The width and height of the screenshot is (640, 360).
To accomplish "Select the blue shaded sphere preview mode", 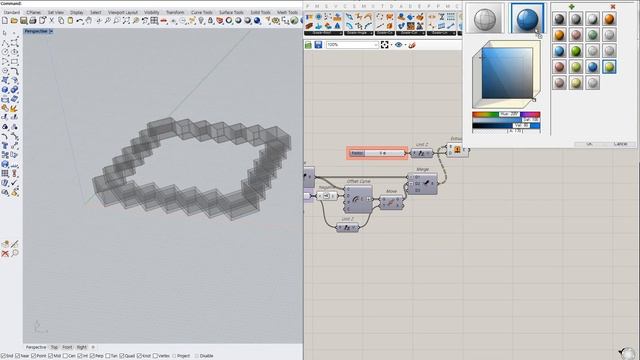I will (x=527, y=18).
